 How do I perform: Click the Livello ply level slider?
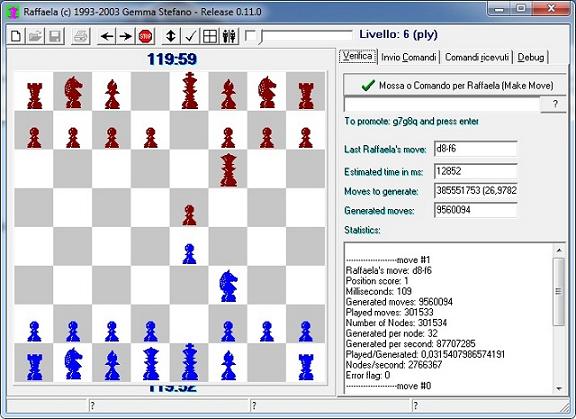click(x=306, y=36)
